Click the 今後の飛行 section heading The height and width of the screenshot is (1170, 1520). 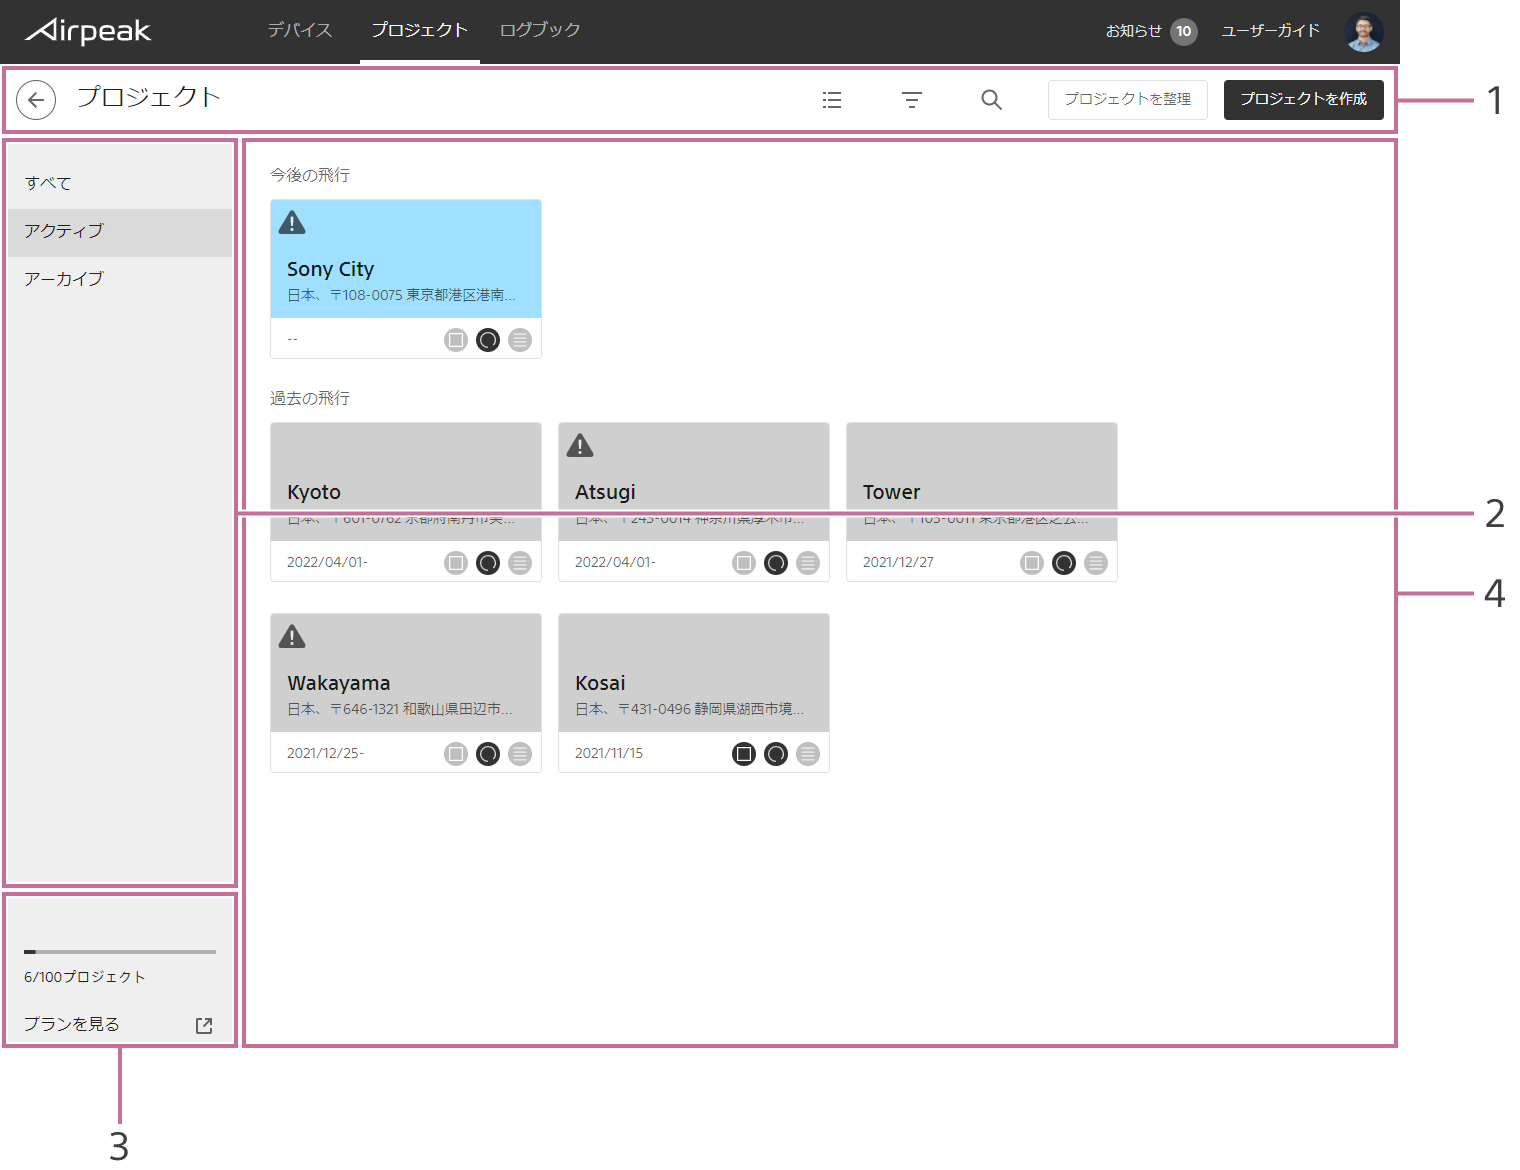[310, 175]
